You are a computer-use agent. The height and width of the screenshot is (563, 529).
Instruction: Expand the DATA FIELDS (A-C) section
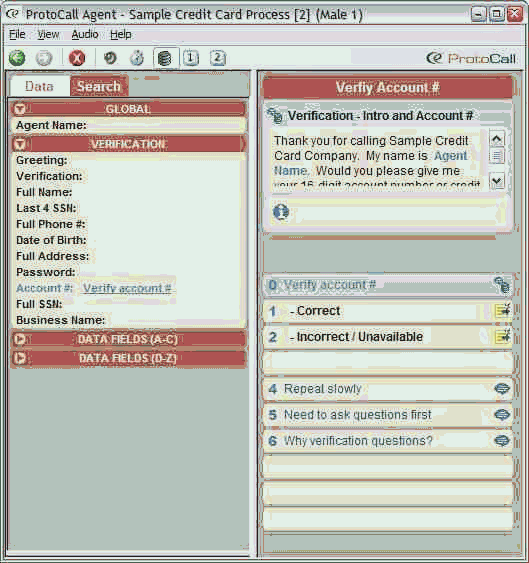coord(19,339)
